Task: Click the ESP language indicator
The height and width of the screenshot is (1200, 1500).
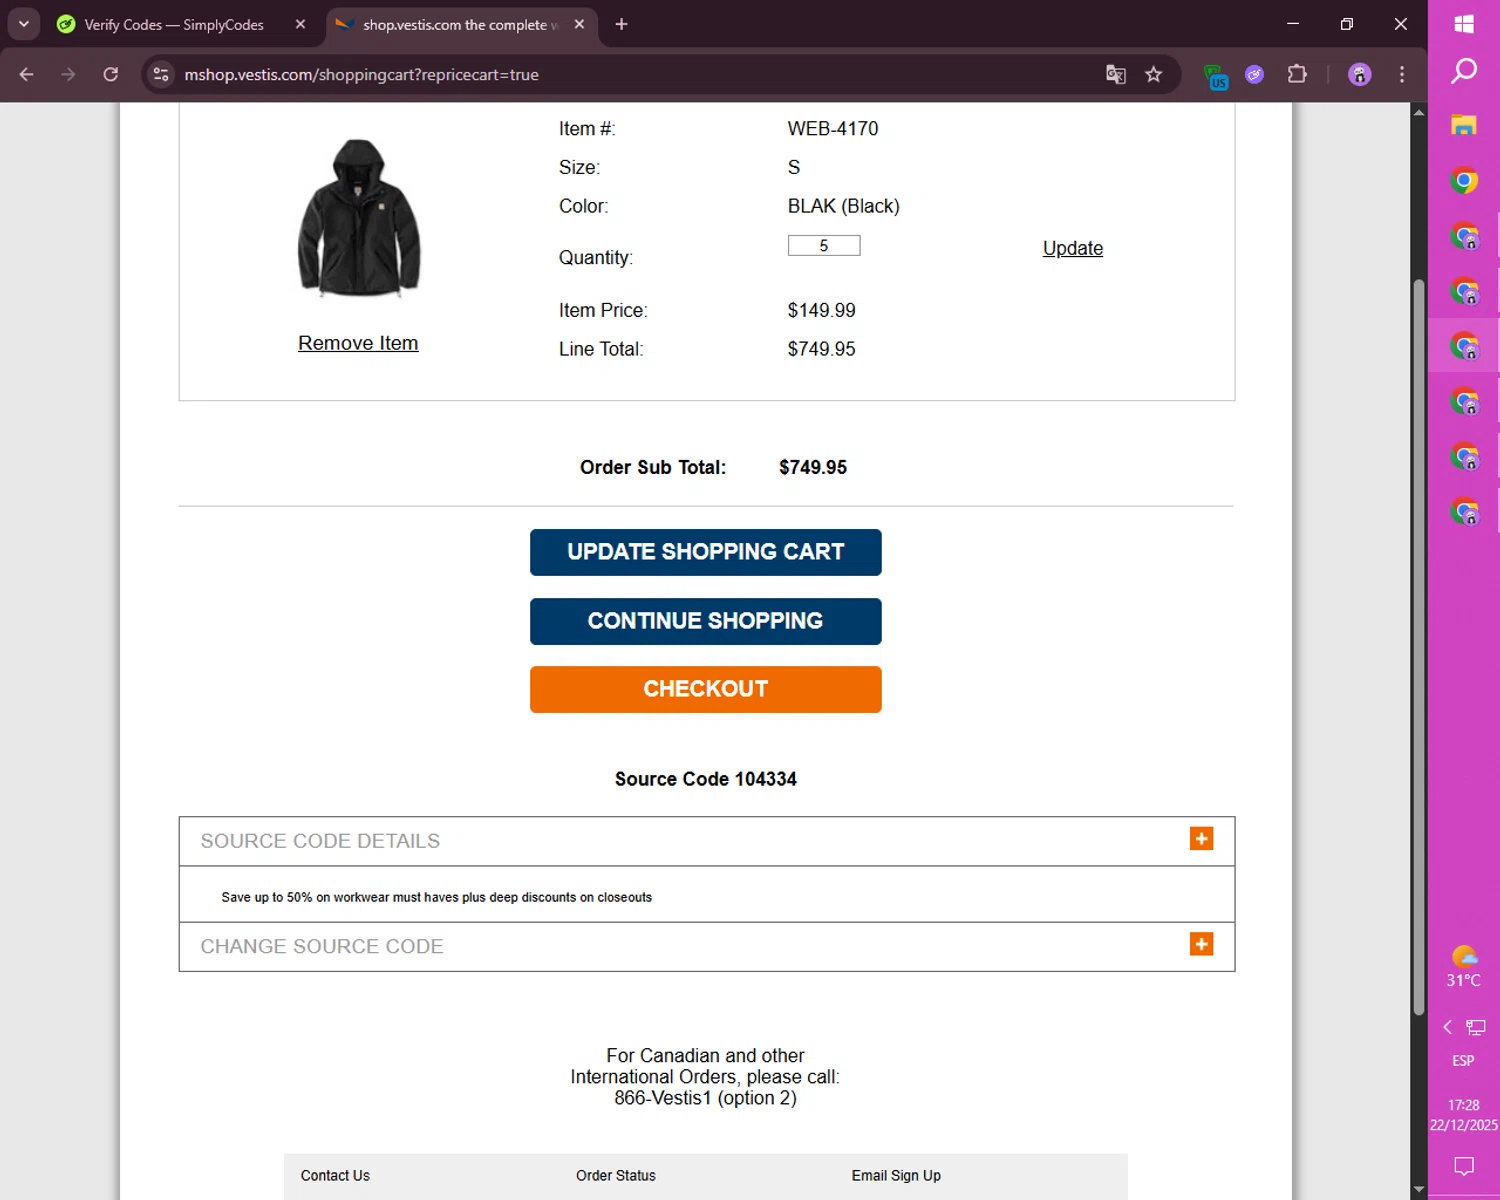Action: 1463,1061
